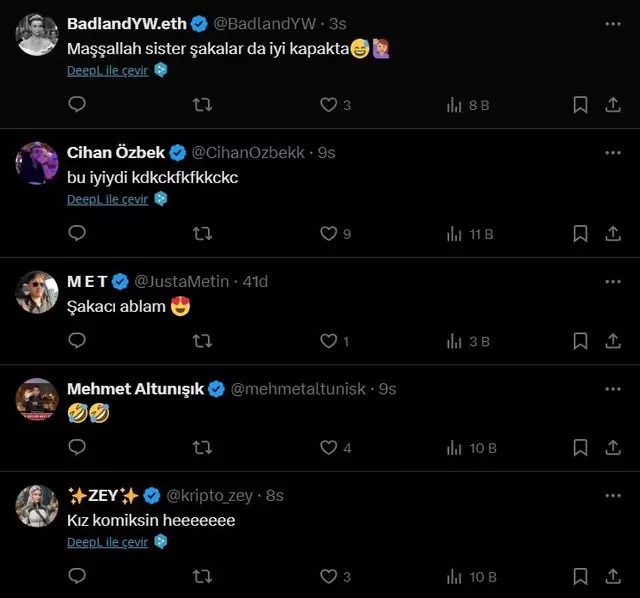Open Cihan Özbek's profile picture
Image resolution: width=640 pixels, height=598 pixels.
click(38, 163)
